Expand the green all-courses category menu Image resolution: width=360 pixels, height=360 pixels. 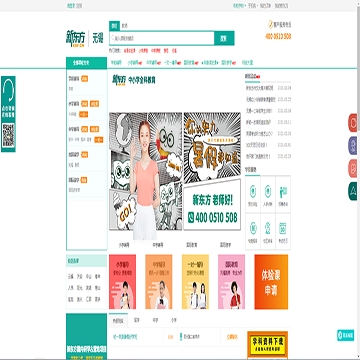86,63
